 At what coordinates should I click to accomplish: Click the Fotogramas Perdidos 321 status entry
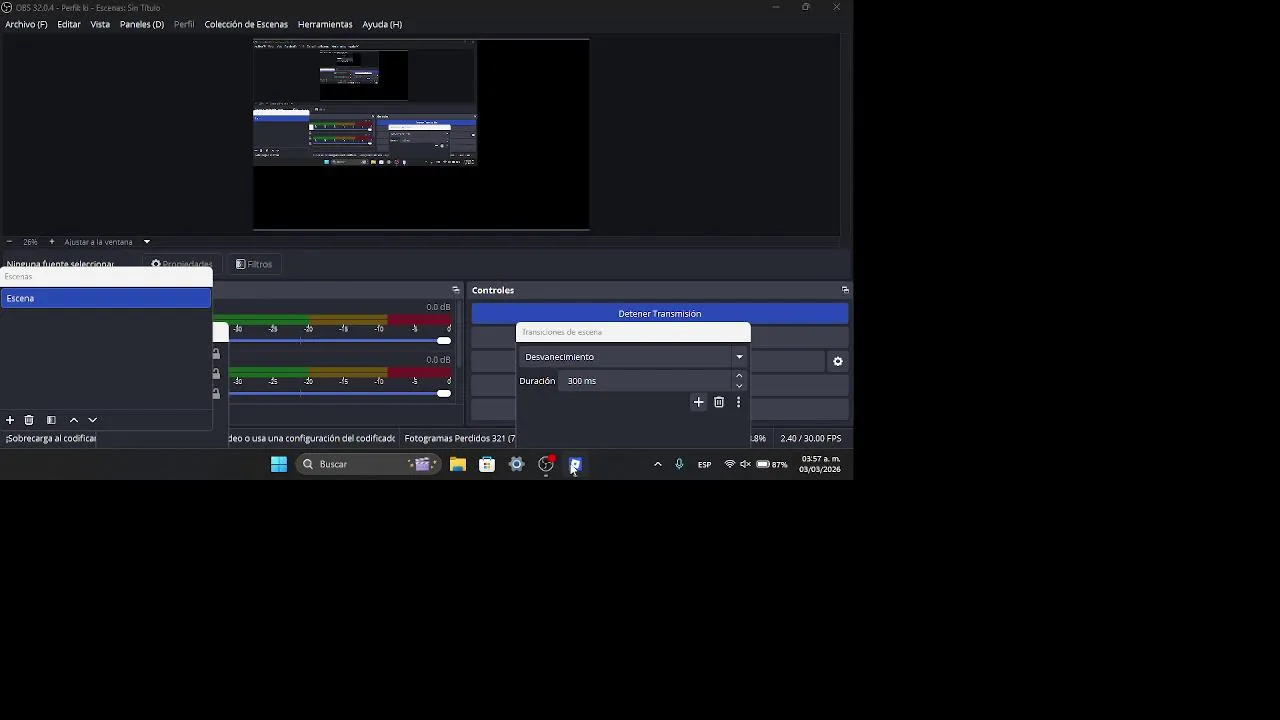[460, 438]
